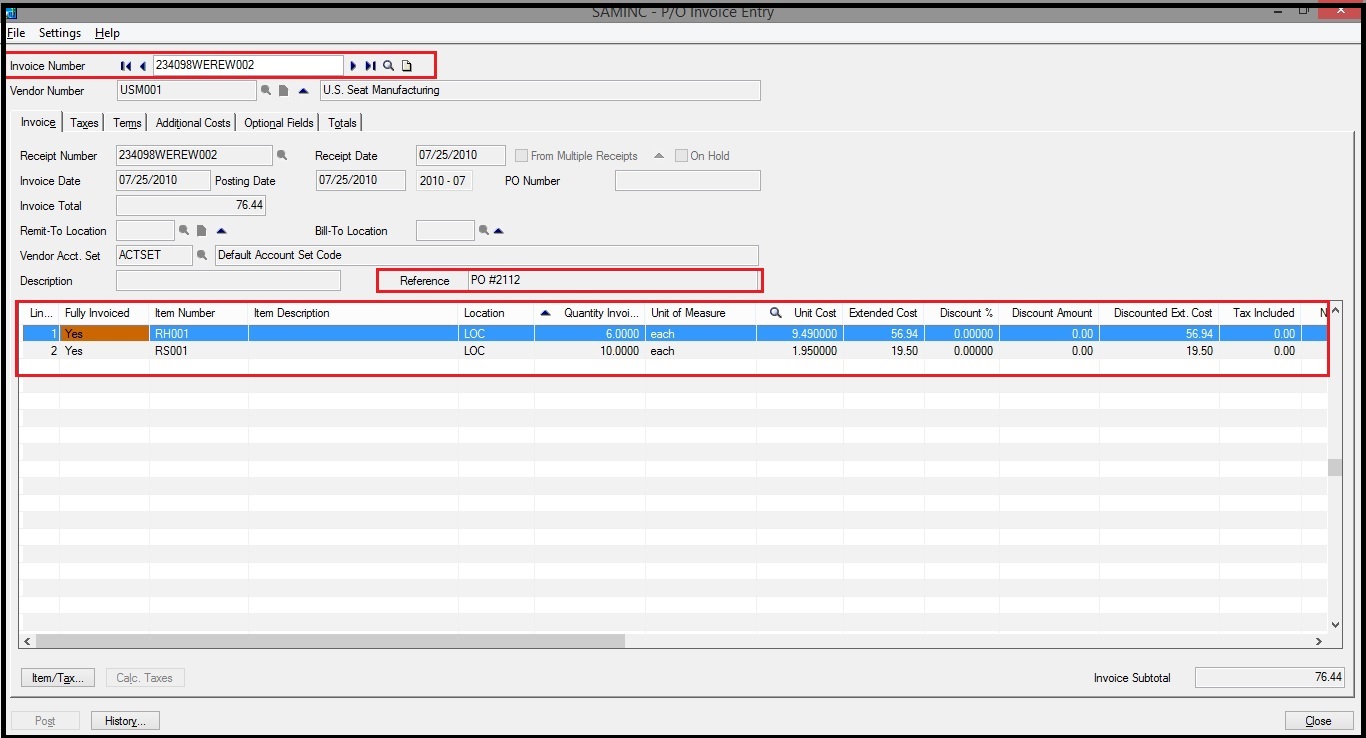Select item RS001 cell in grid
The width and height of the screenshot is (1366, 738).
(x=199, y=351)
